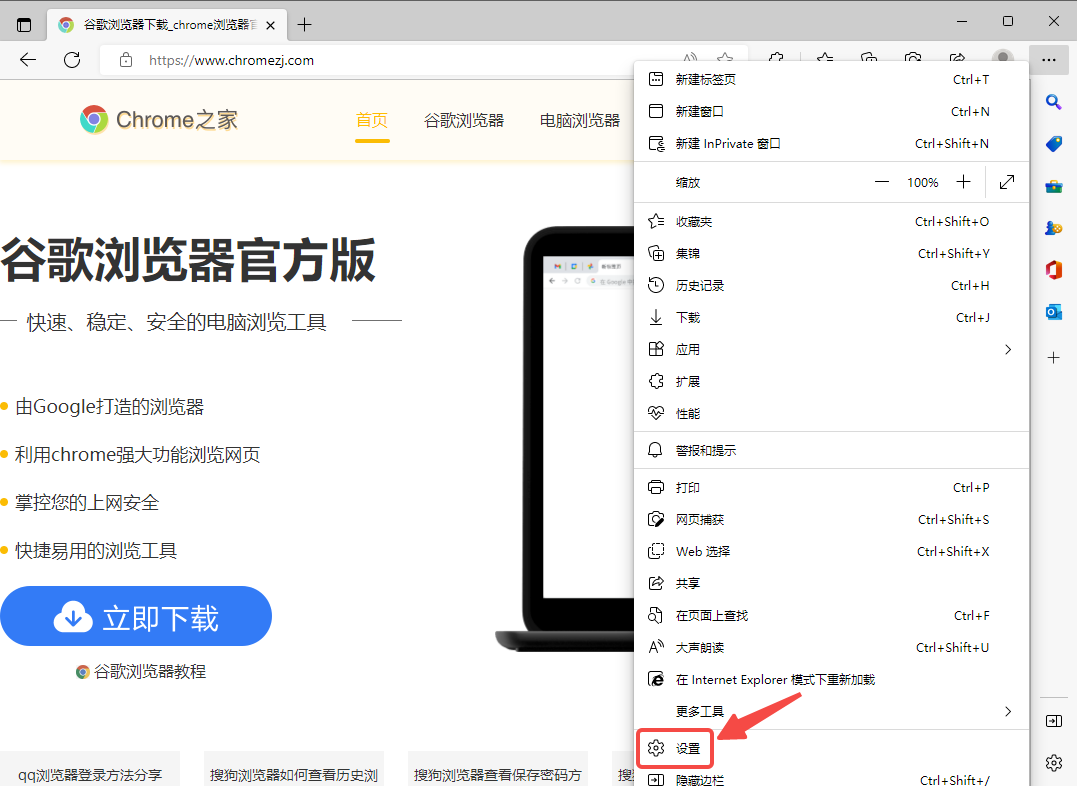This screenshot has height=786, width=1077.
Task: Select 打印 from the menu
Action: 831,487
